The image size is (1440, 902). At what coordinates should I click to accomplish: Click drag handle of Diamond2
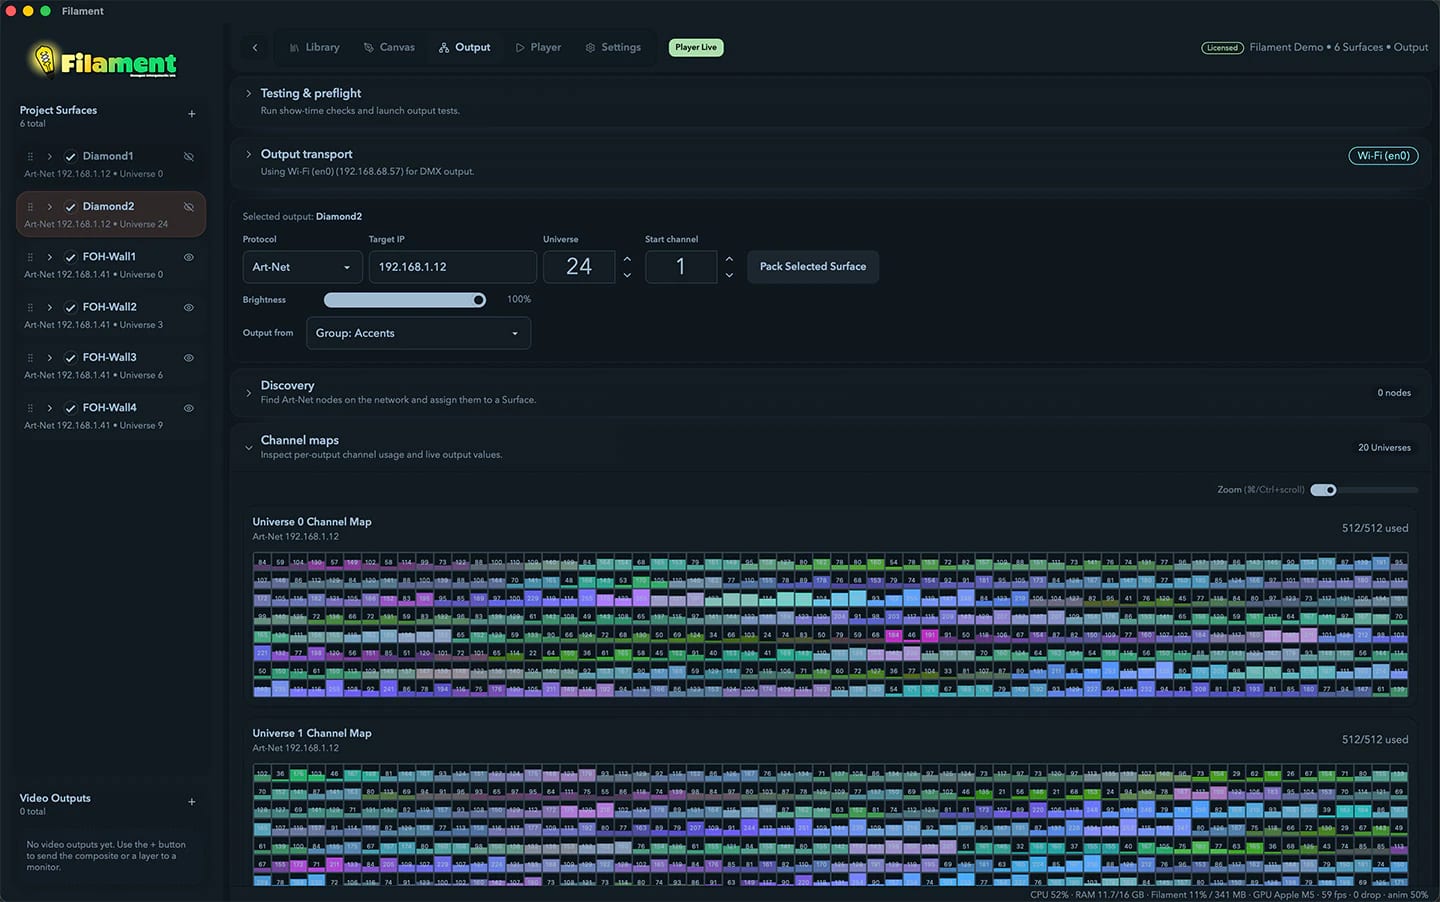(30, 207)
